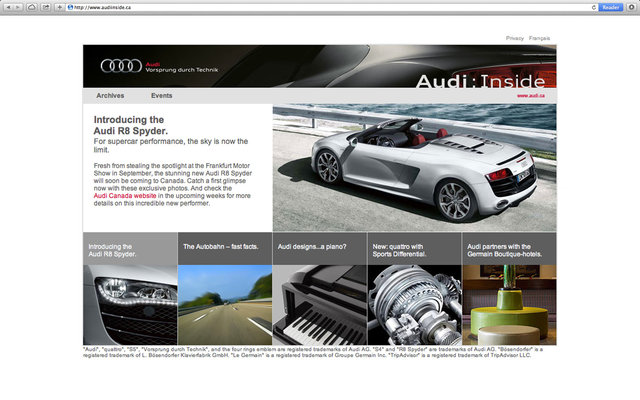Open the Events menu item
The image size is (640, 400).
(x=162, y=96)
